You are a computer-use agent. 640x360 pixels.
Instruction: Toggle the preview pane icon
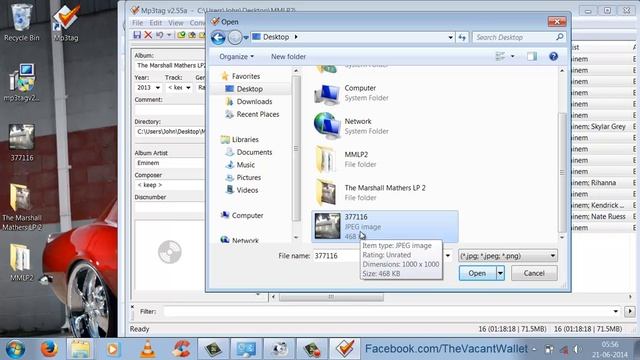[532, 56]
